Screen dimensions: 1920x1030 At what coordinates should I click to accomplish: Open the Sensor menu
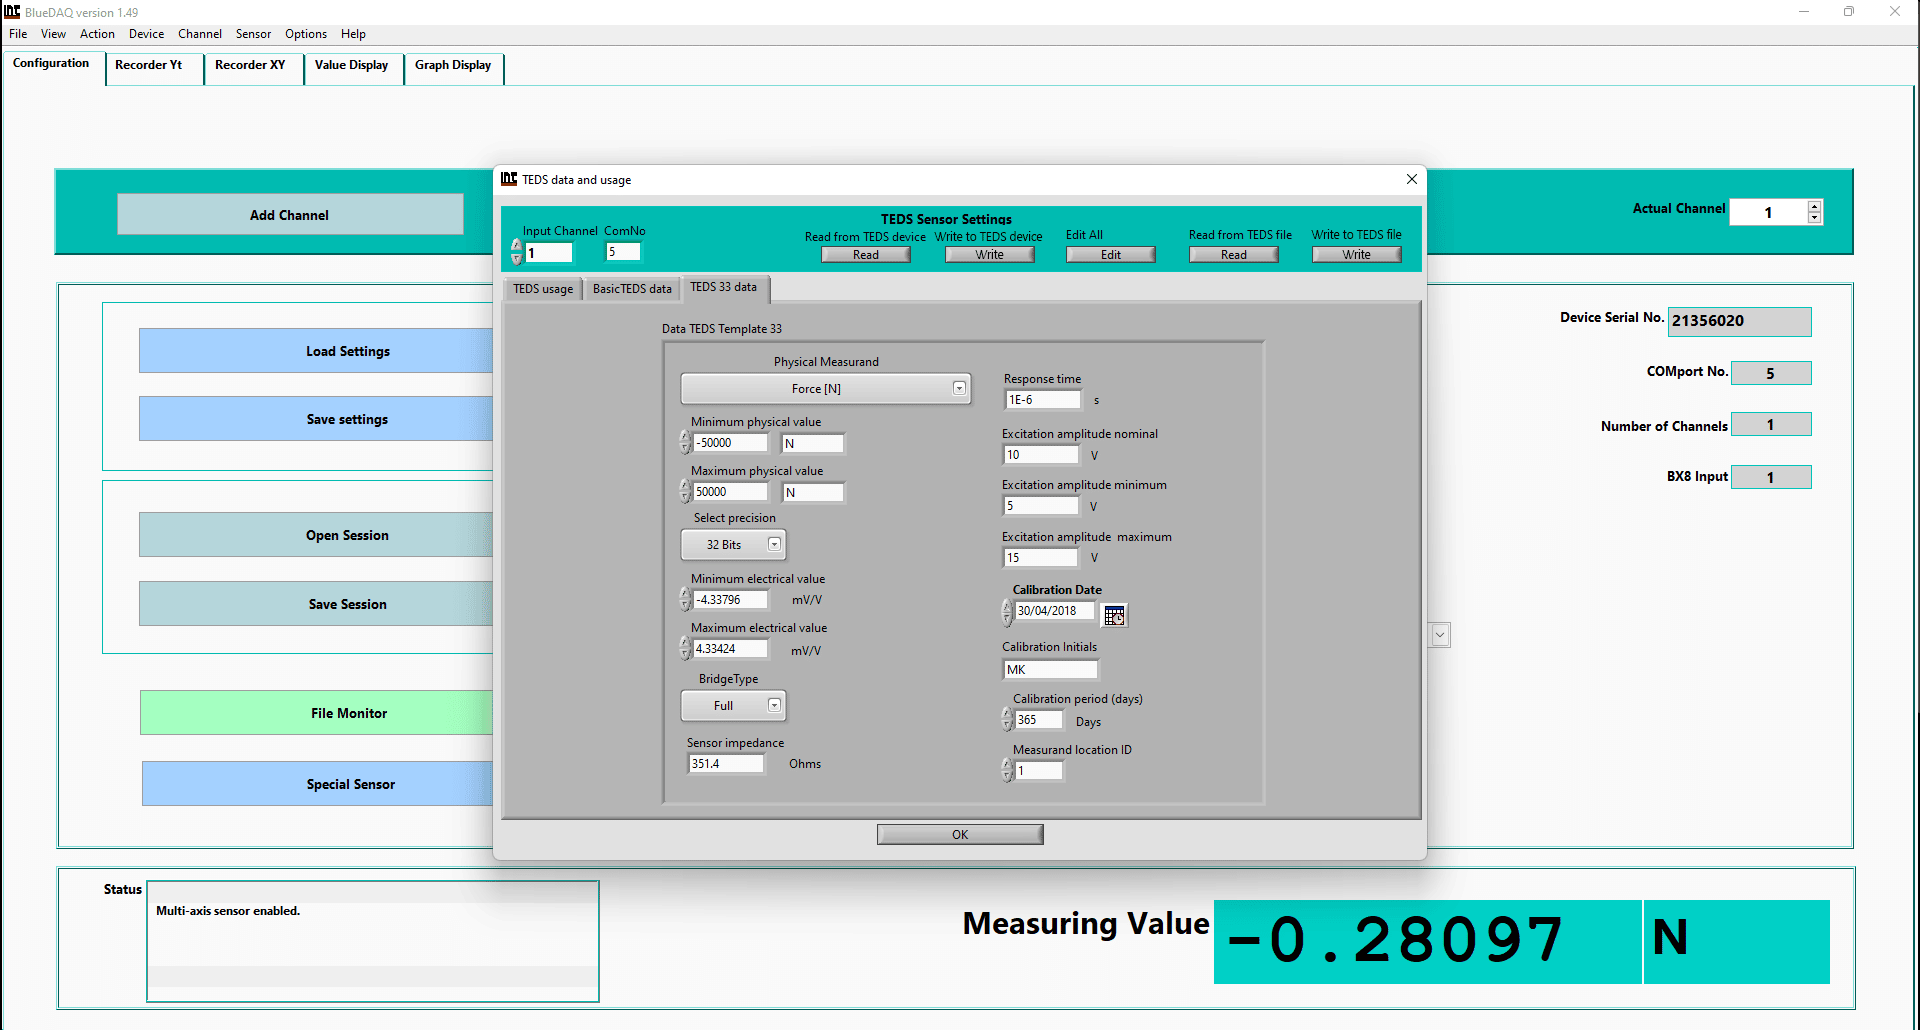tap(253, 34)
